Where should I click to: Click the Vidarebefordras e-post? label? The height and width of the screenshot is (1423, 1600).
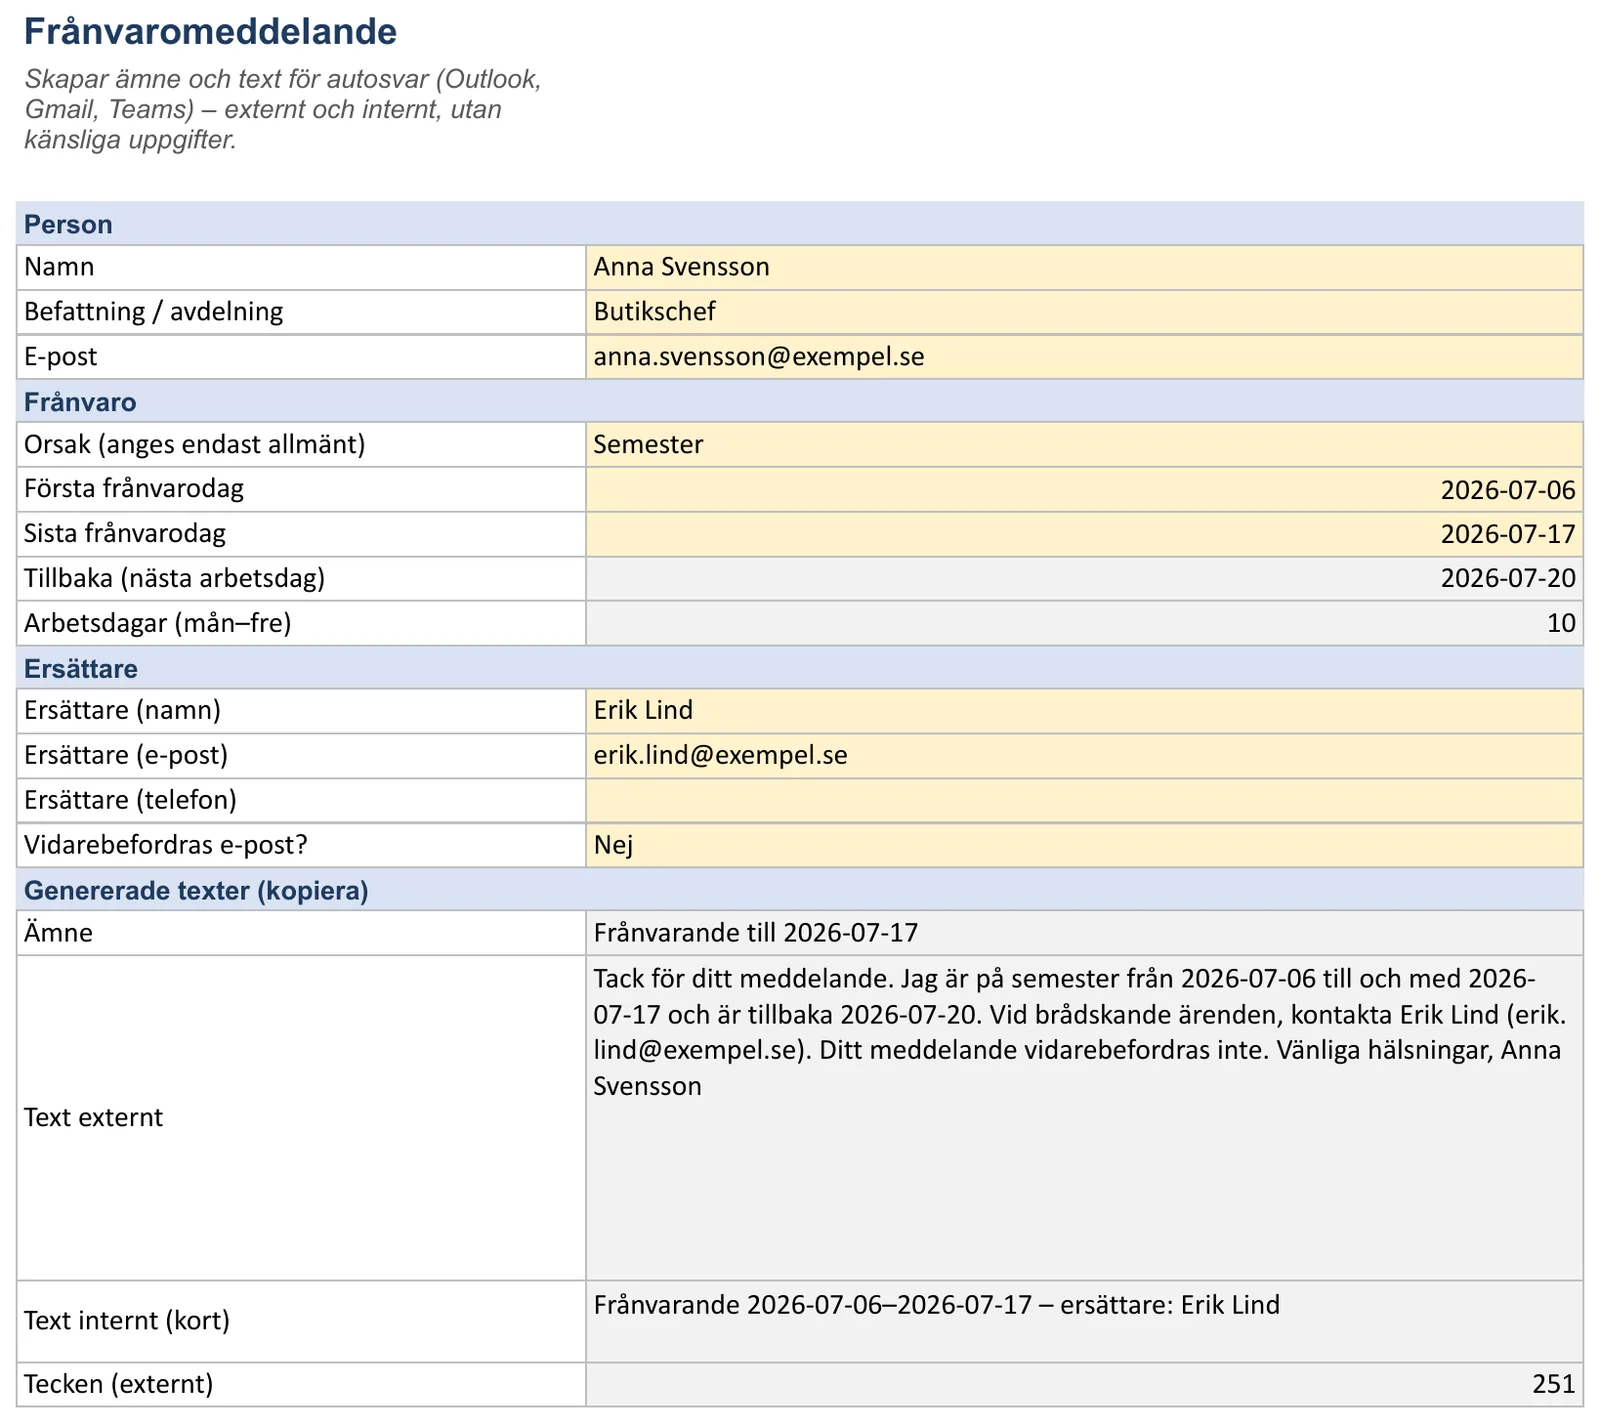(x=166, y=845)
